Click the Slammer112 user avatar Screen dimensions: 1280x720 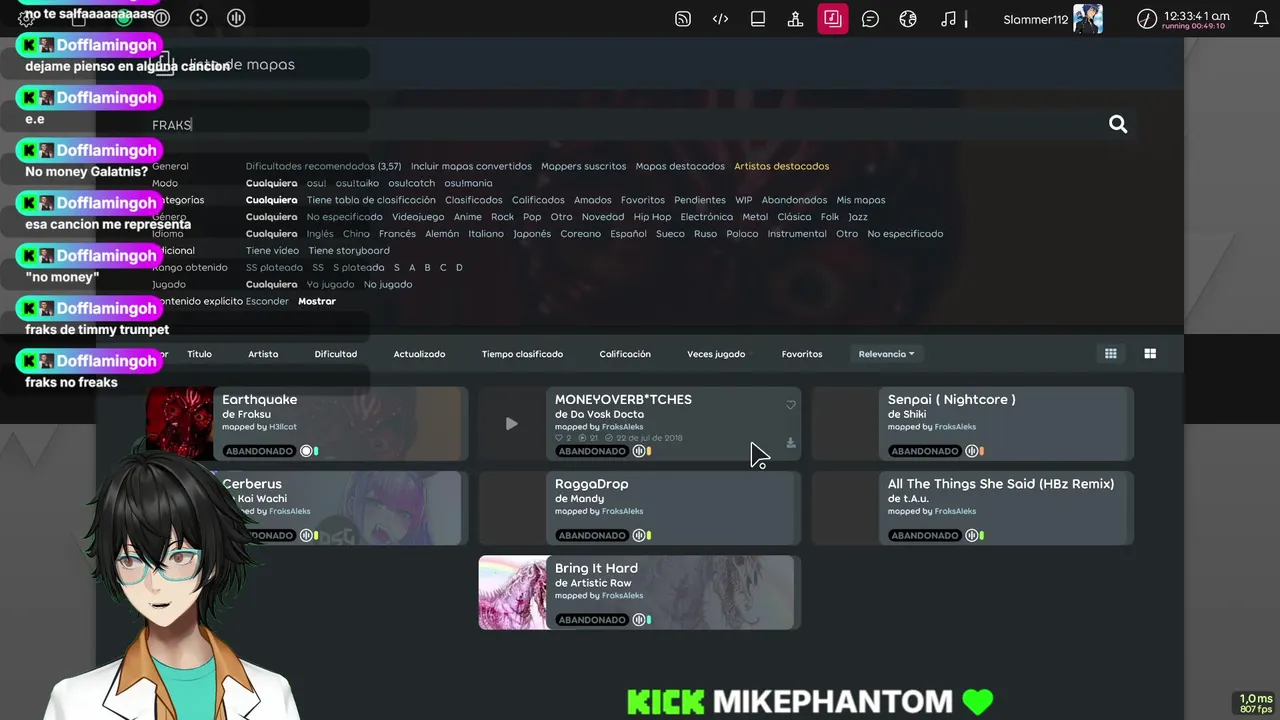point(1087,18)
